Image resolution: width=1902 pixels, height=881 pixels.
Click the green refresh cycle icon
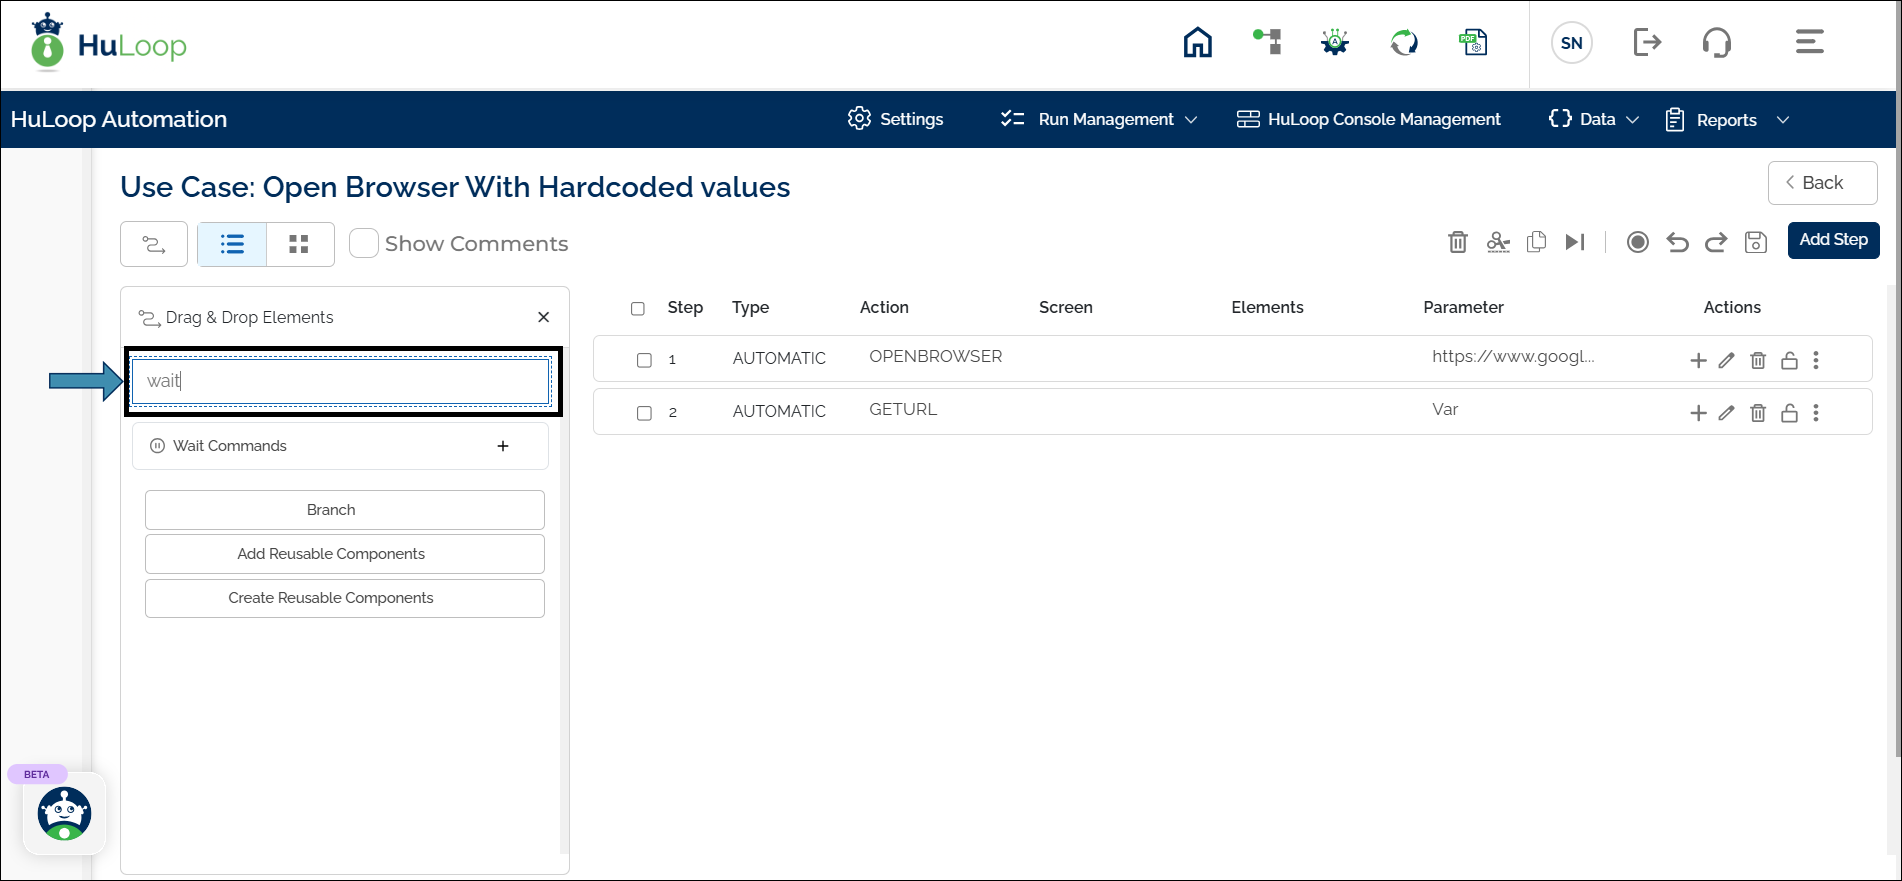pos(1404,42)
